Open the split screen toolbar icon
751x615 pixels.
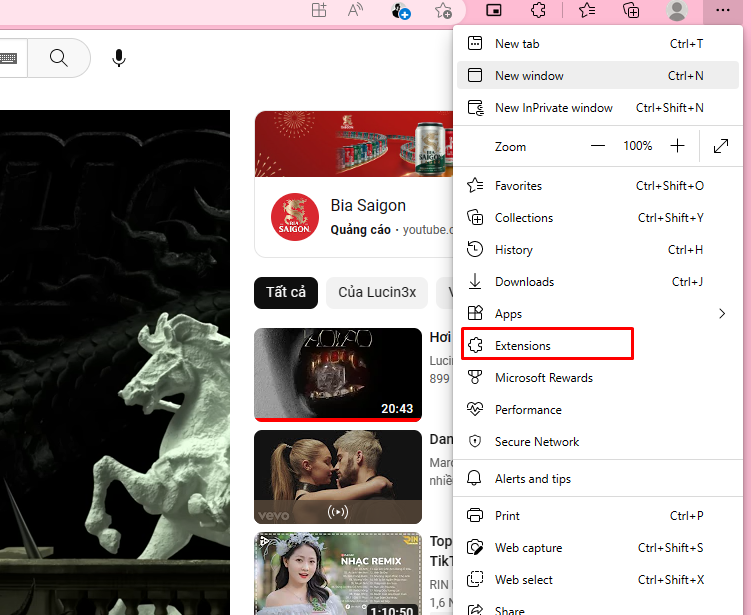tap(319, 10)
